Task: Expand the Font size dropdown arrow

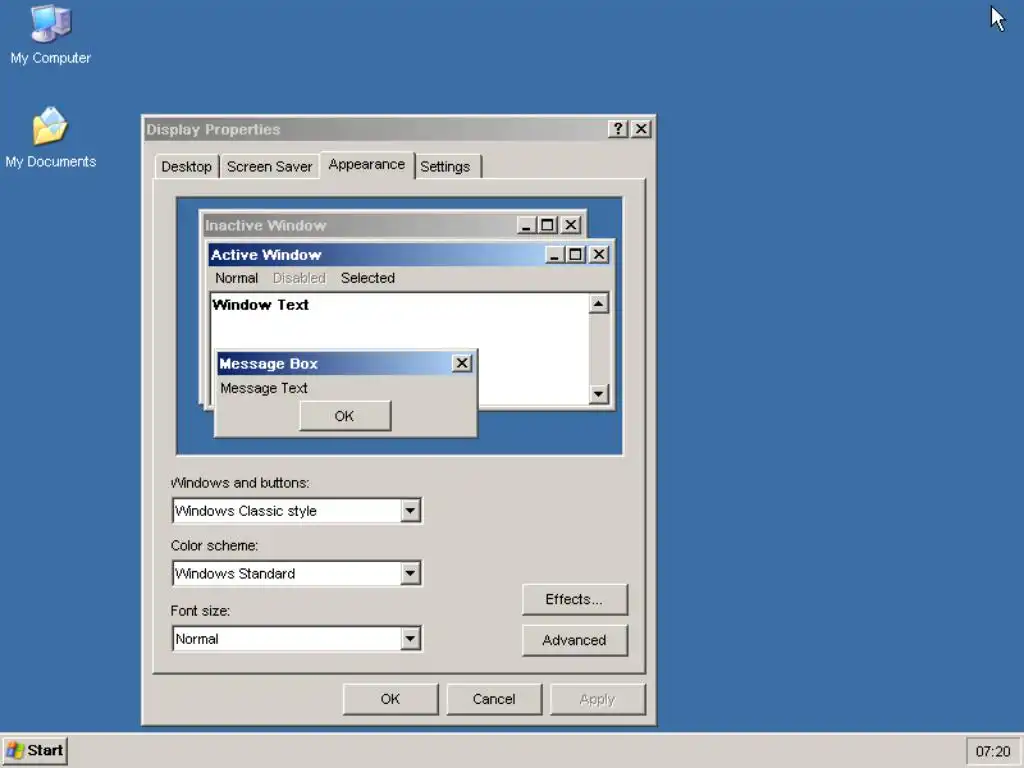Action: click(x=410, y=639)
